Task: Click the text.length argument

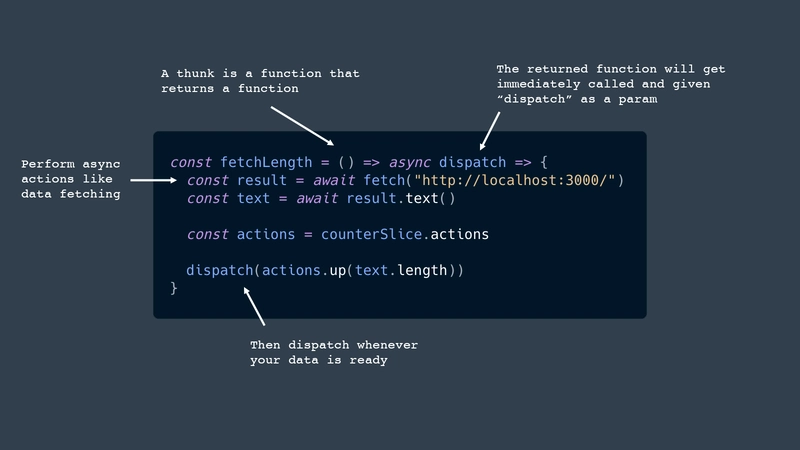Action: pyautogui.click(x=401, y=270)
